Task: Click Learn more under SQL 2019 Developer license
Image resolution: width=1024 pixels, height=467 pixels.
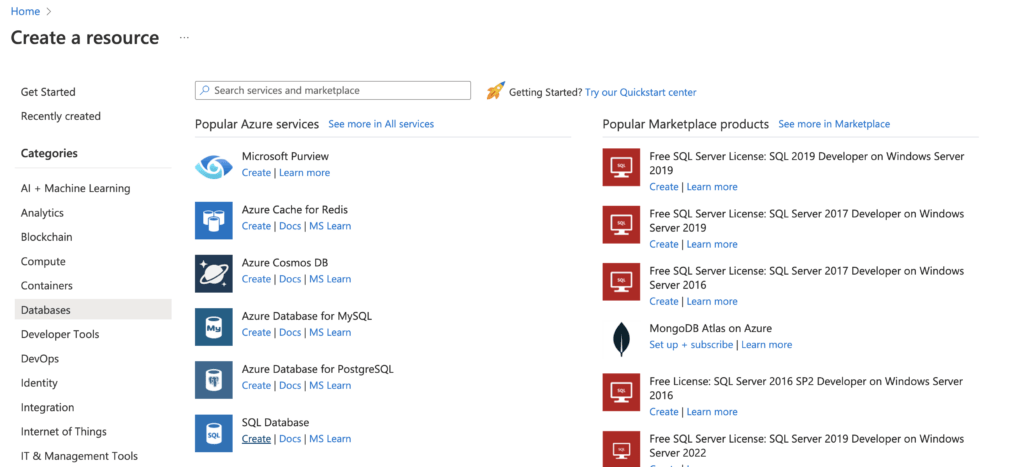Action: (x=712, y=187)
